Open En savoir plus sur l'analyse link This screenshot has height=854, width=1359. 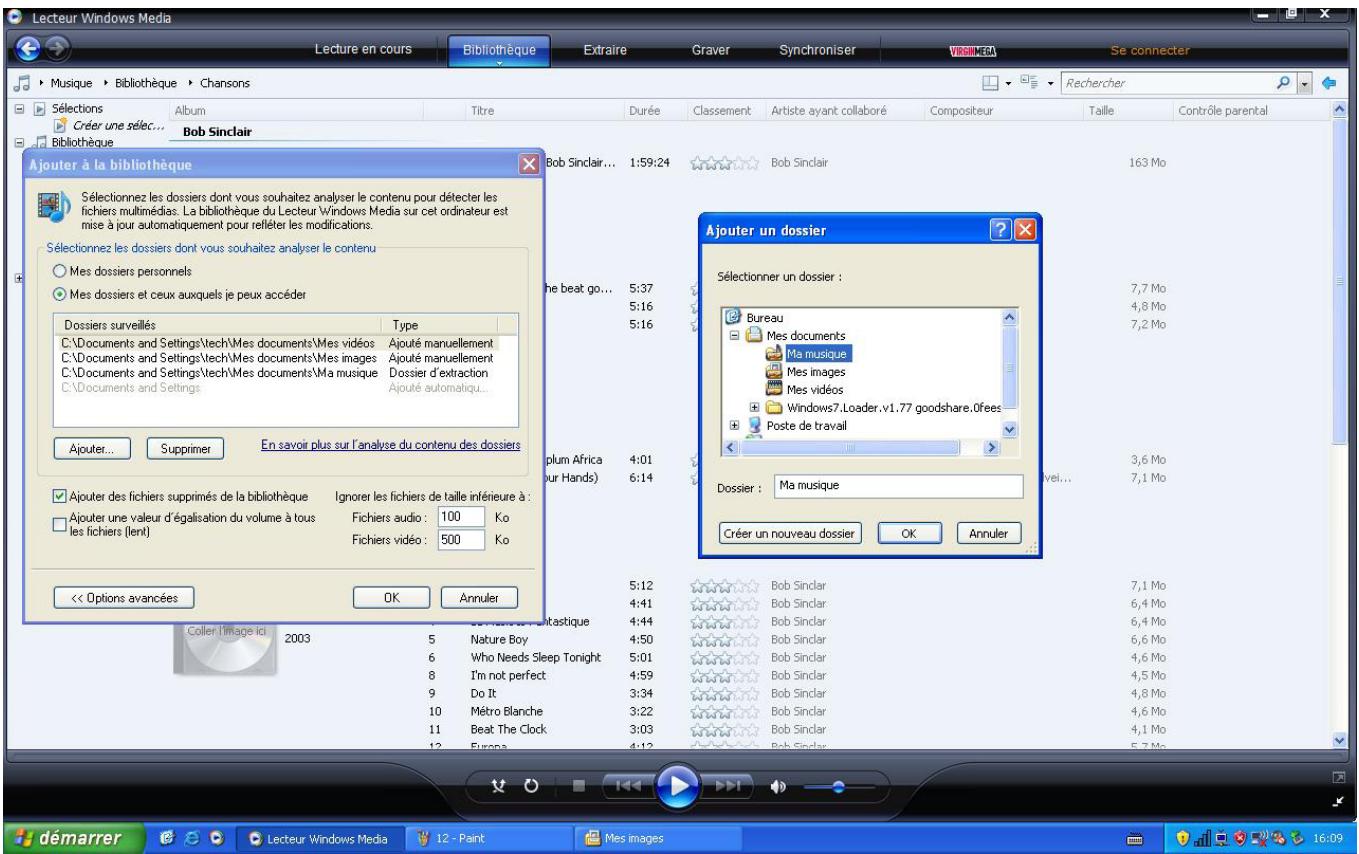tap(391, 445)
